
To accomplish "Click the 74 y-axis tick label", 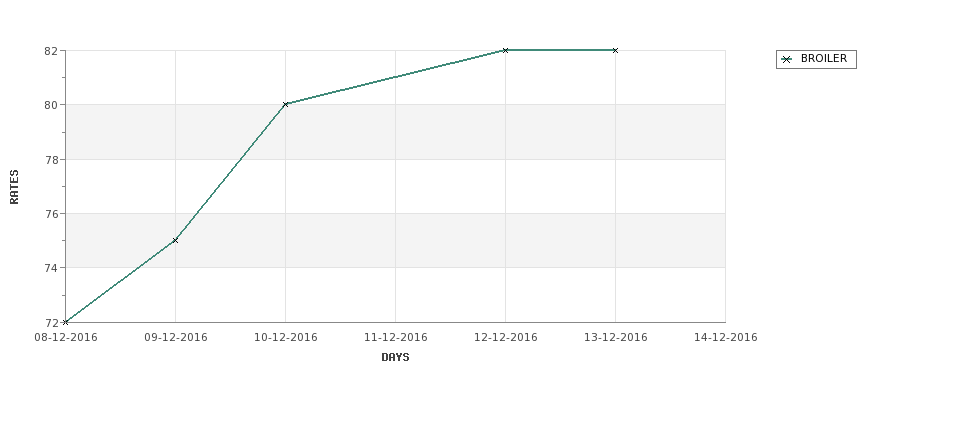I will click(x=51, y=268).
